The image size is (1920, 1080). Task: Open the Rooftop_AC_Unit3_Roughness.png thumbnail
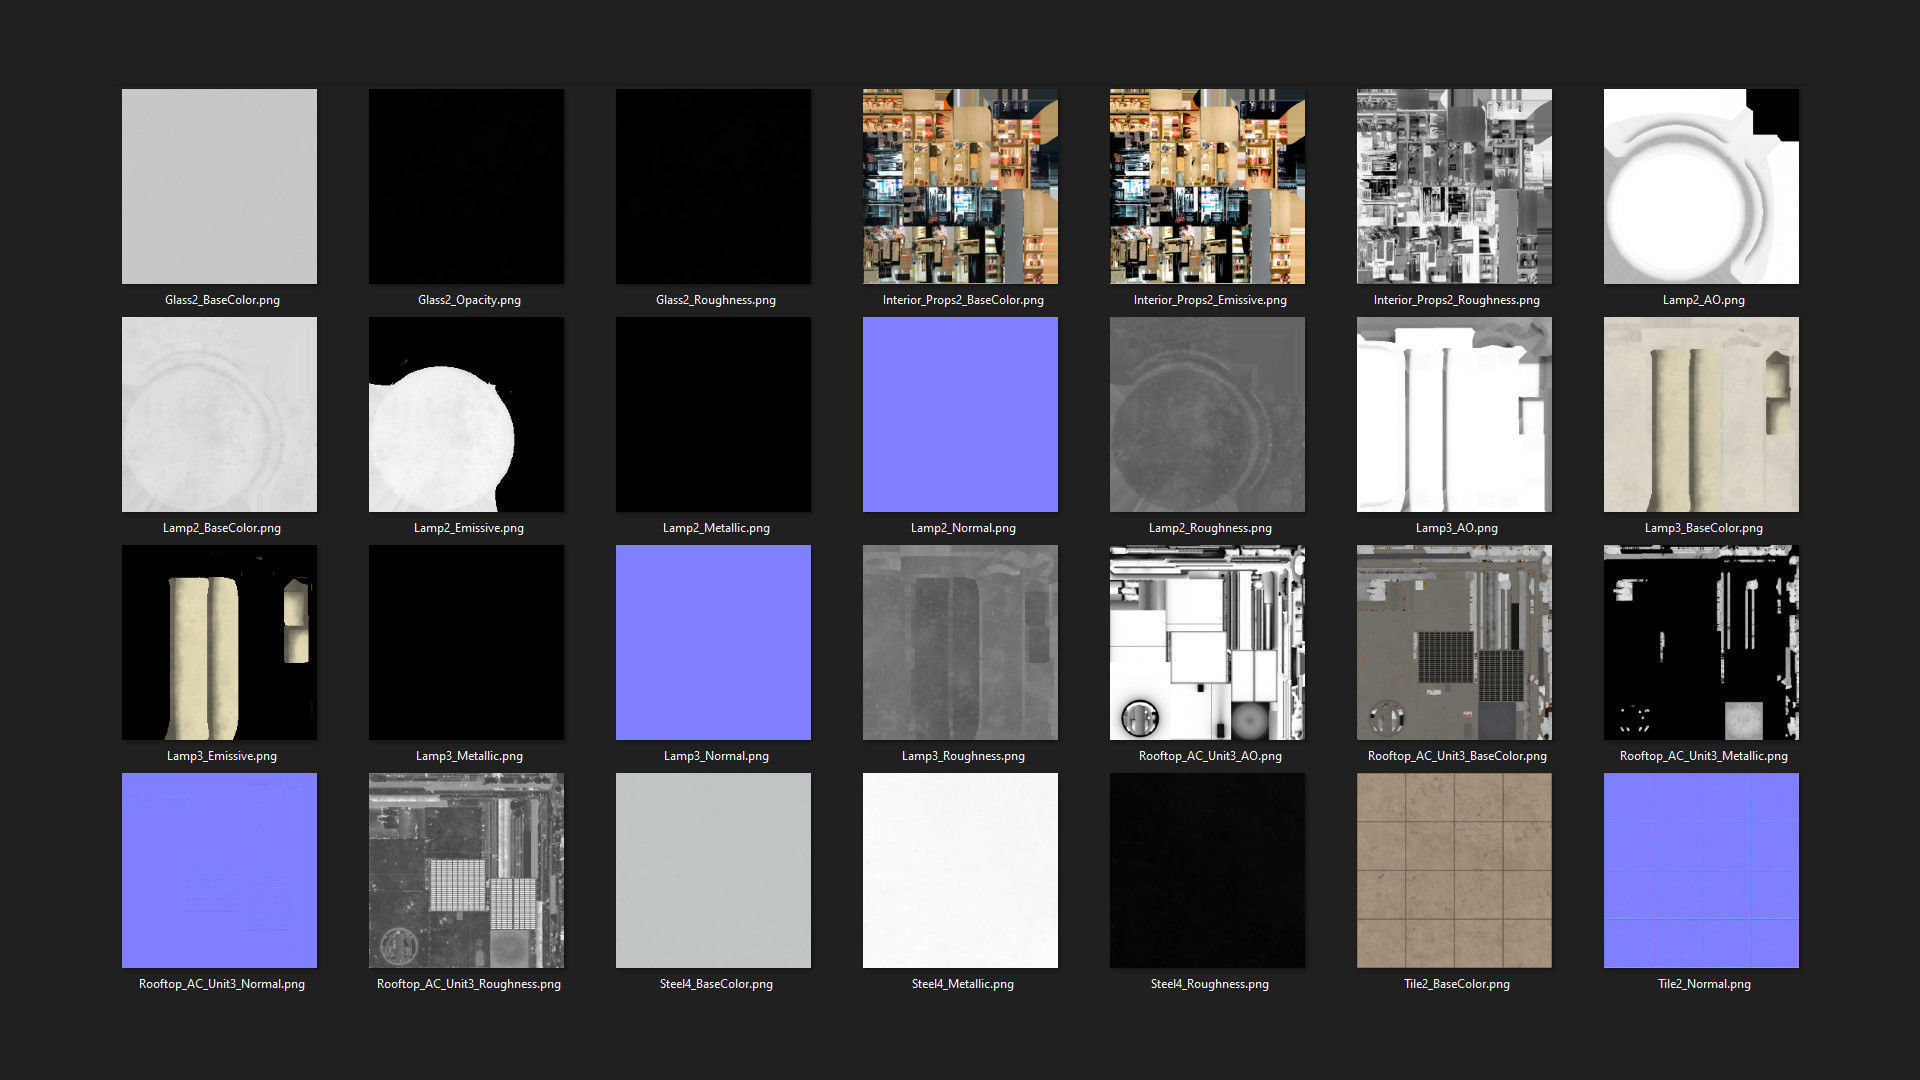click(466, 870)
